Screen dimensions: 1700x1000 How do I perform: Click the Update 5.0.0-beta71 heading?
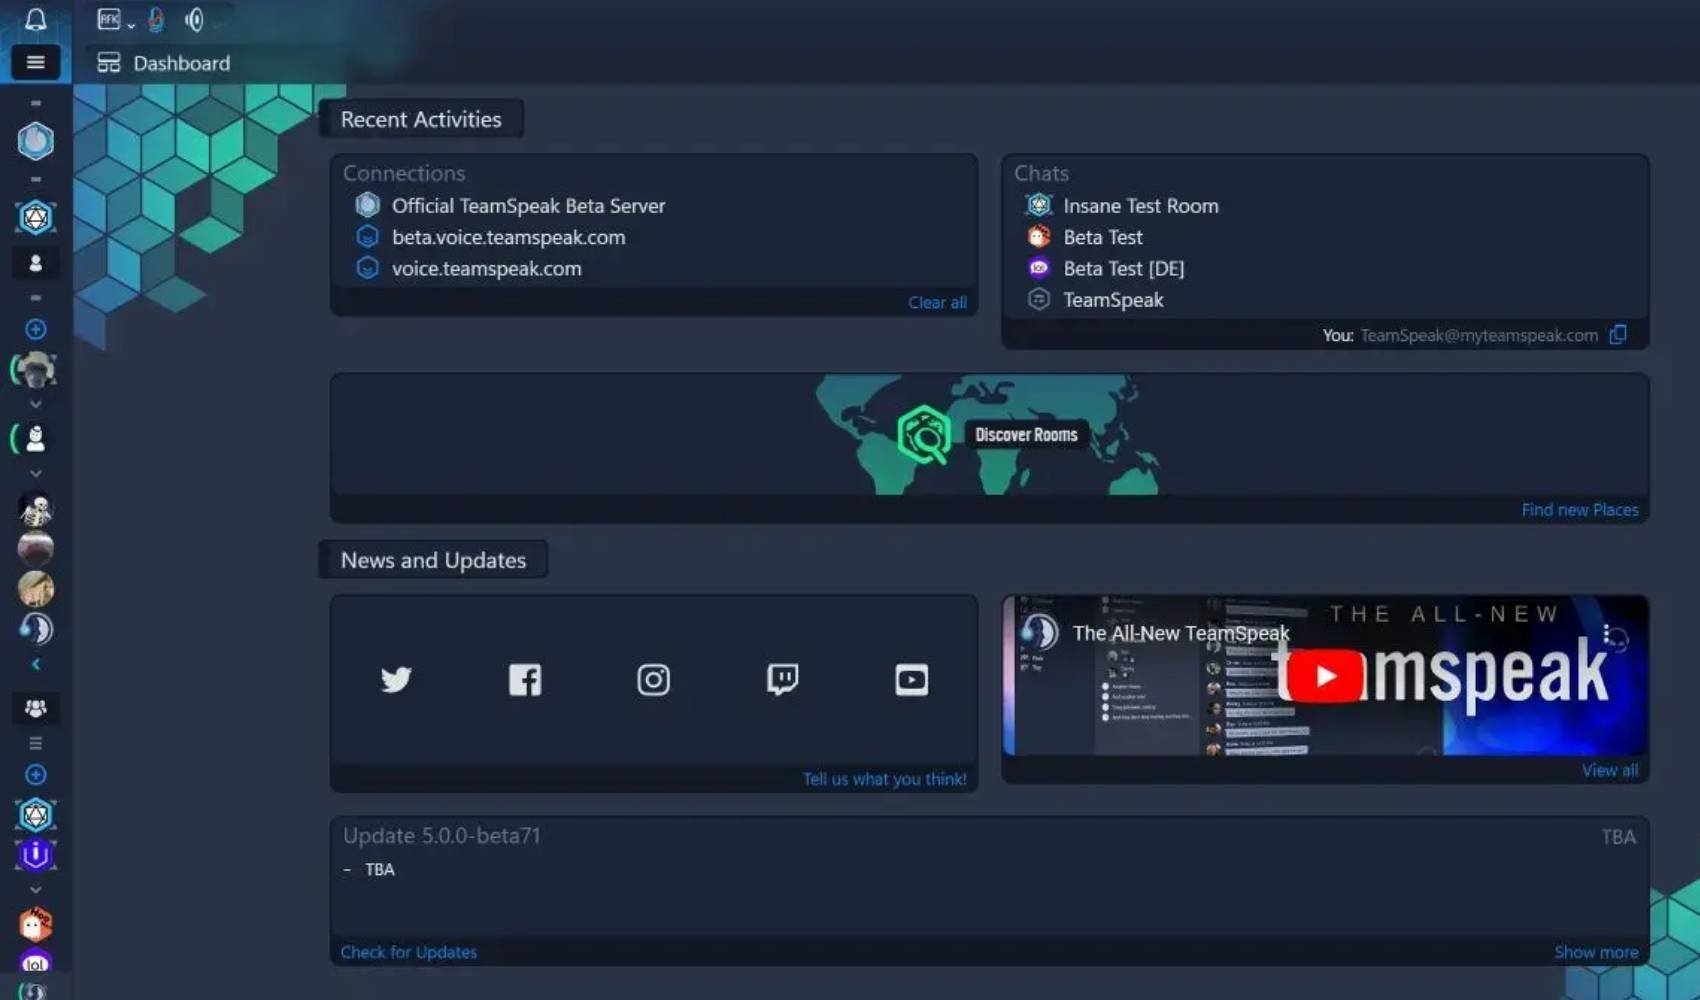pyautogui.click(x=441, y=835)
